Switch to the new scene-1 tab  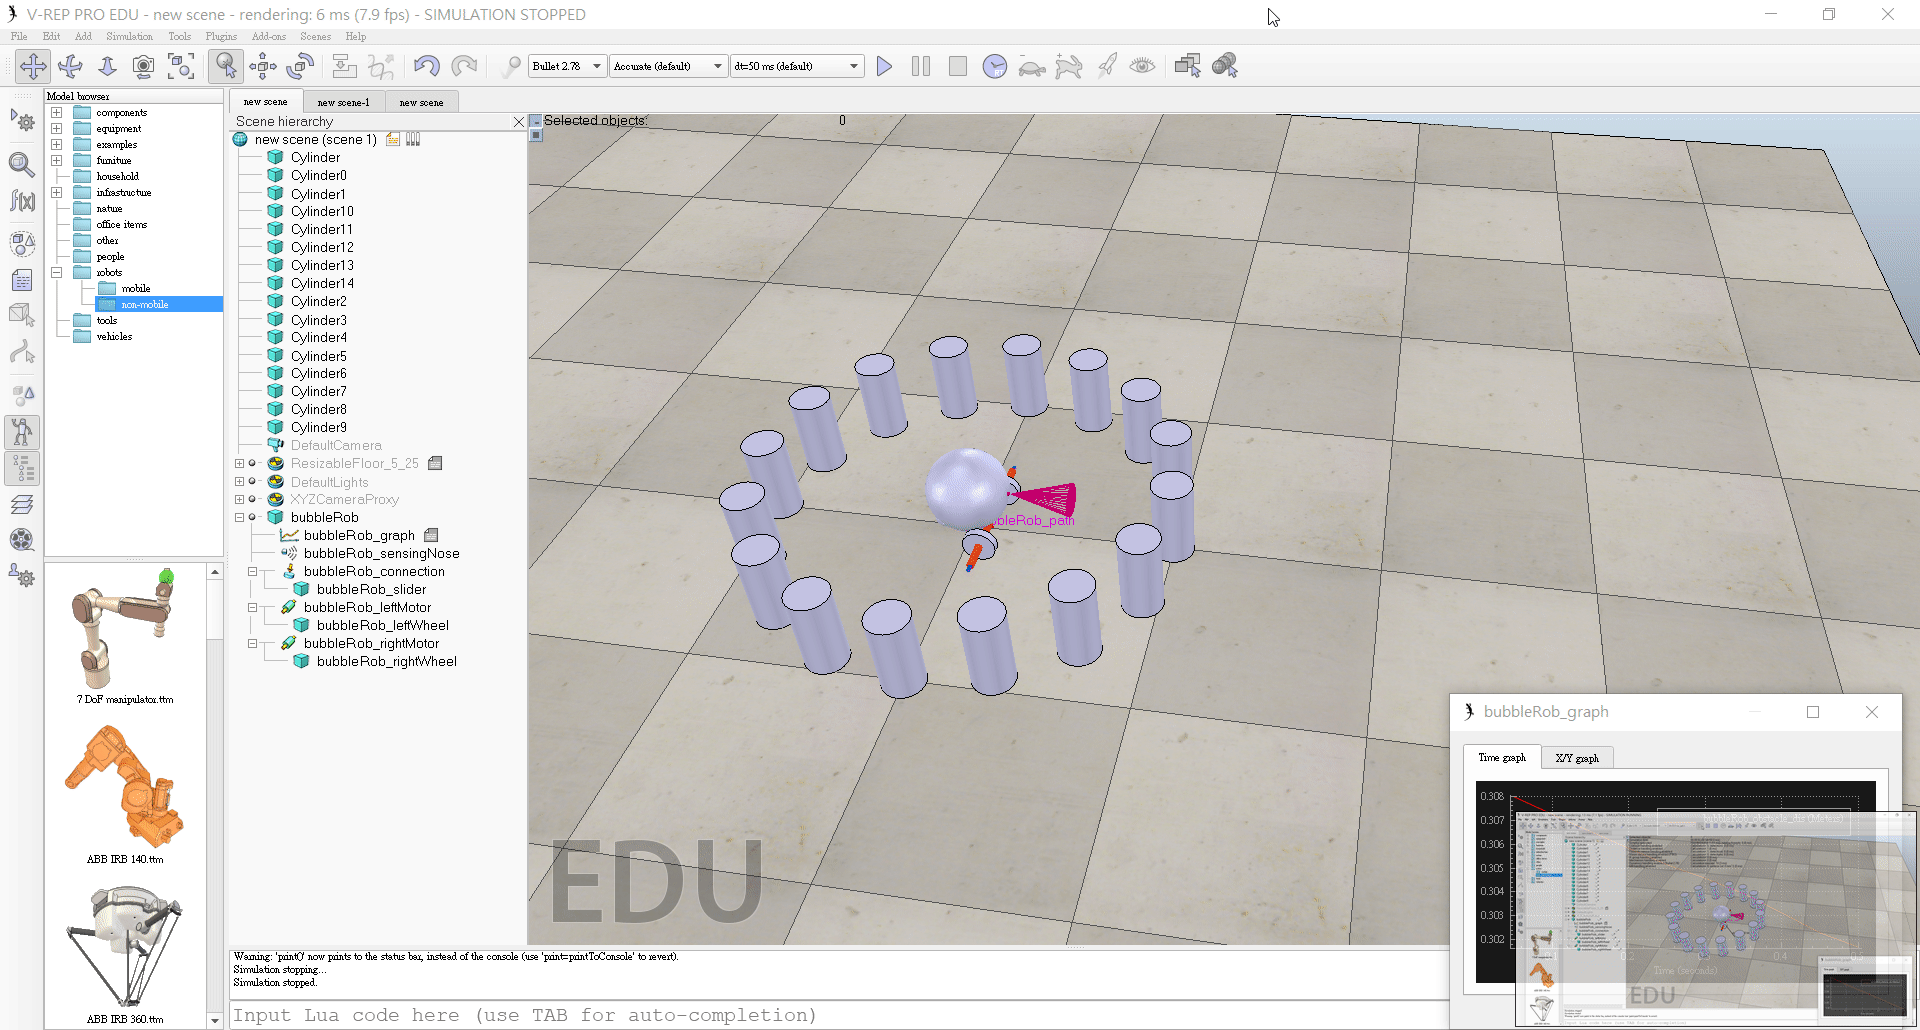(x=343, y=102)
